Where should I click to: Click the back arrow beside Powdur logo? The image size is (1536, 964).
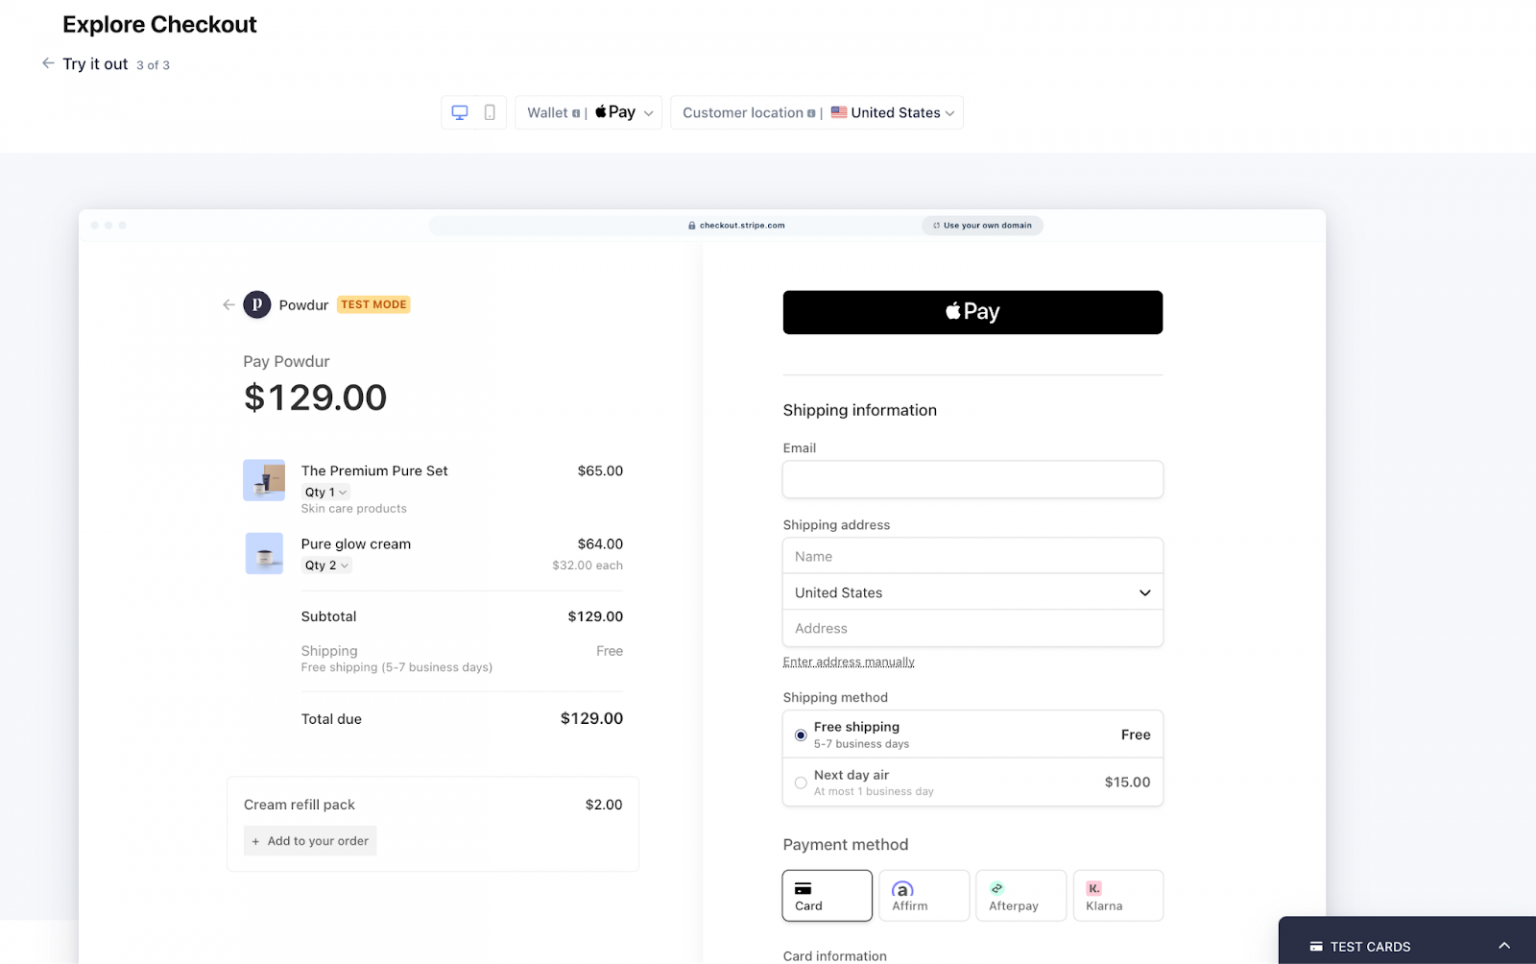(x=228, y=304)
